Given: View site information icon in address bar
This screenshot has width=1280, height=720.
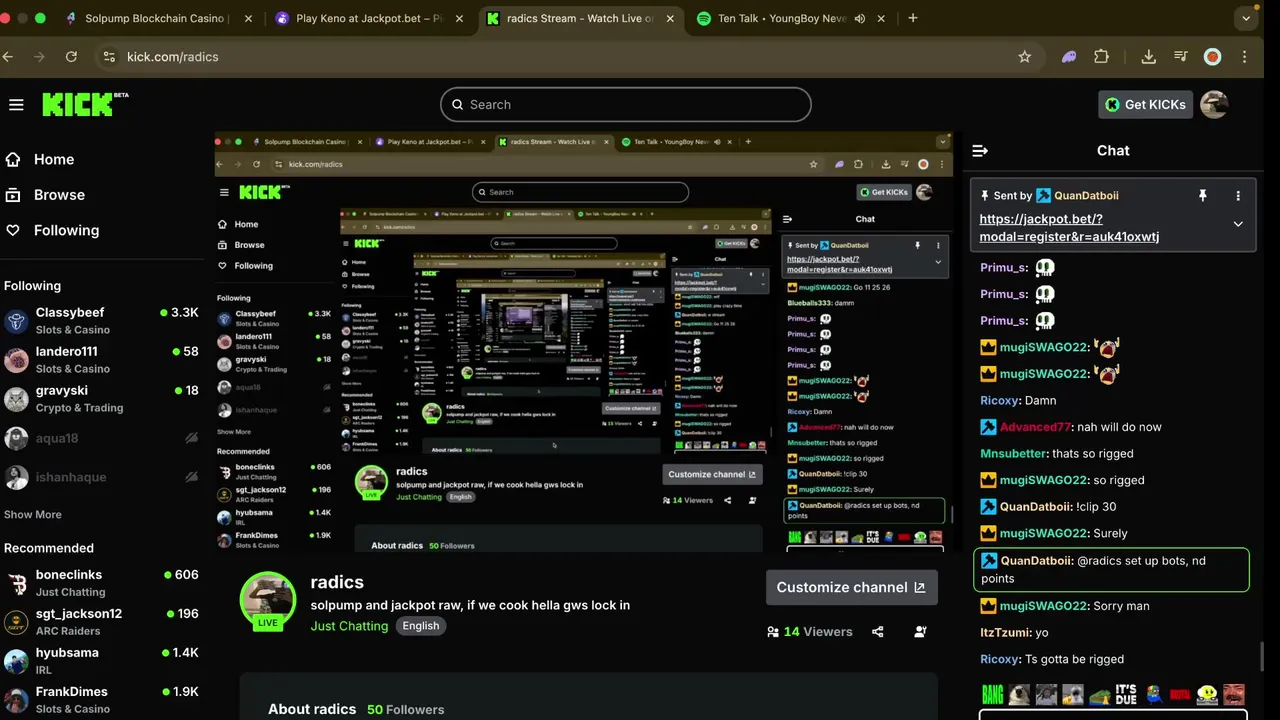Looking at the screenshot, I should pos(109,57).
